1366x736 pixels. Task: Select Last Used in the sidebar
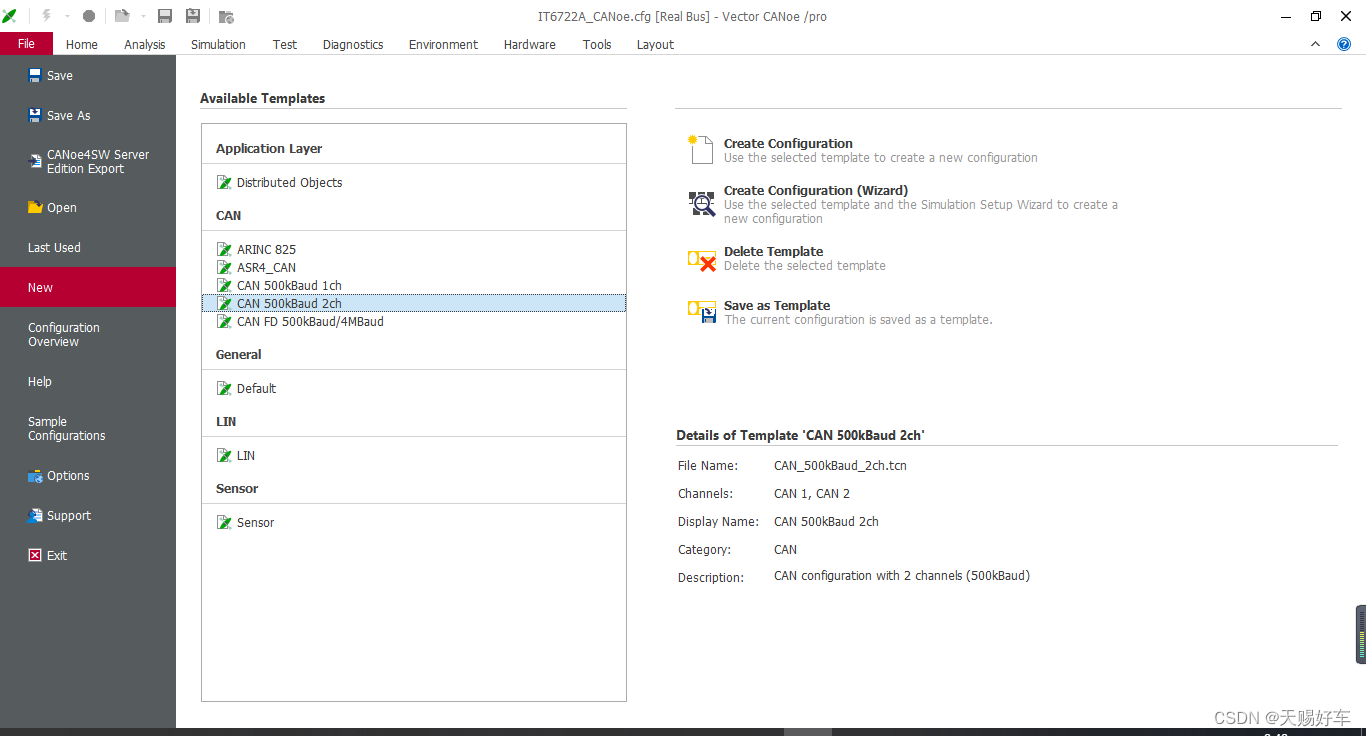(x=88, y=247)
